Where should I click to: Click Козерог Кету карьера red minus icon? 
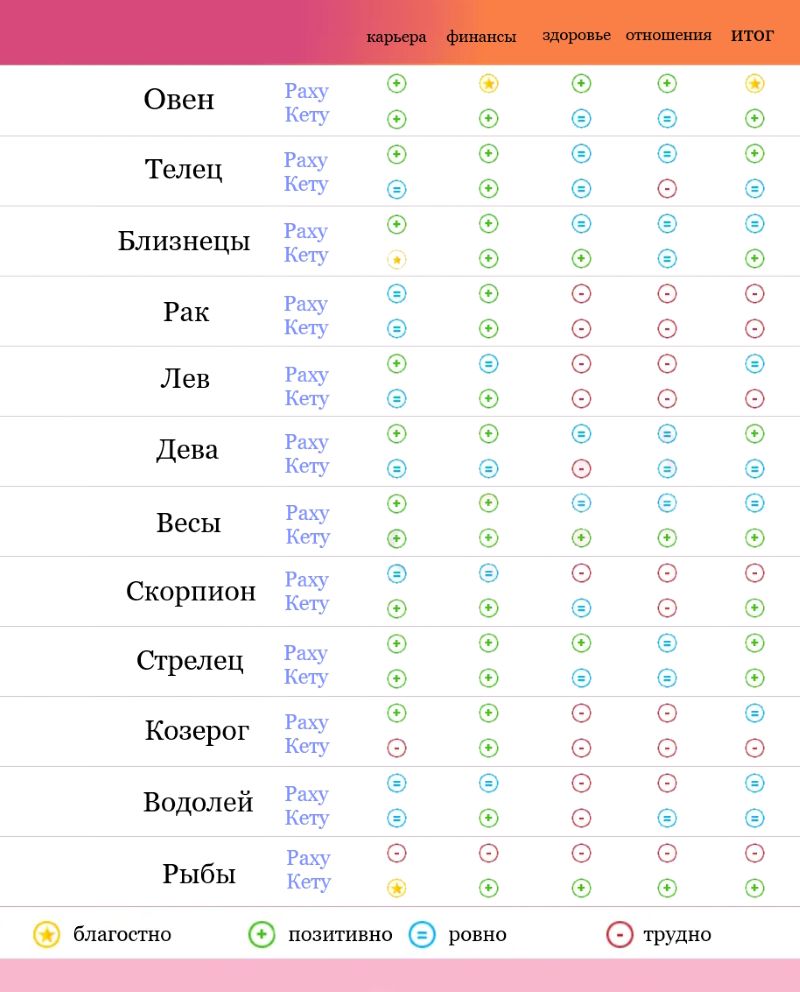(397, 748)
